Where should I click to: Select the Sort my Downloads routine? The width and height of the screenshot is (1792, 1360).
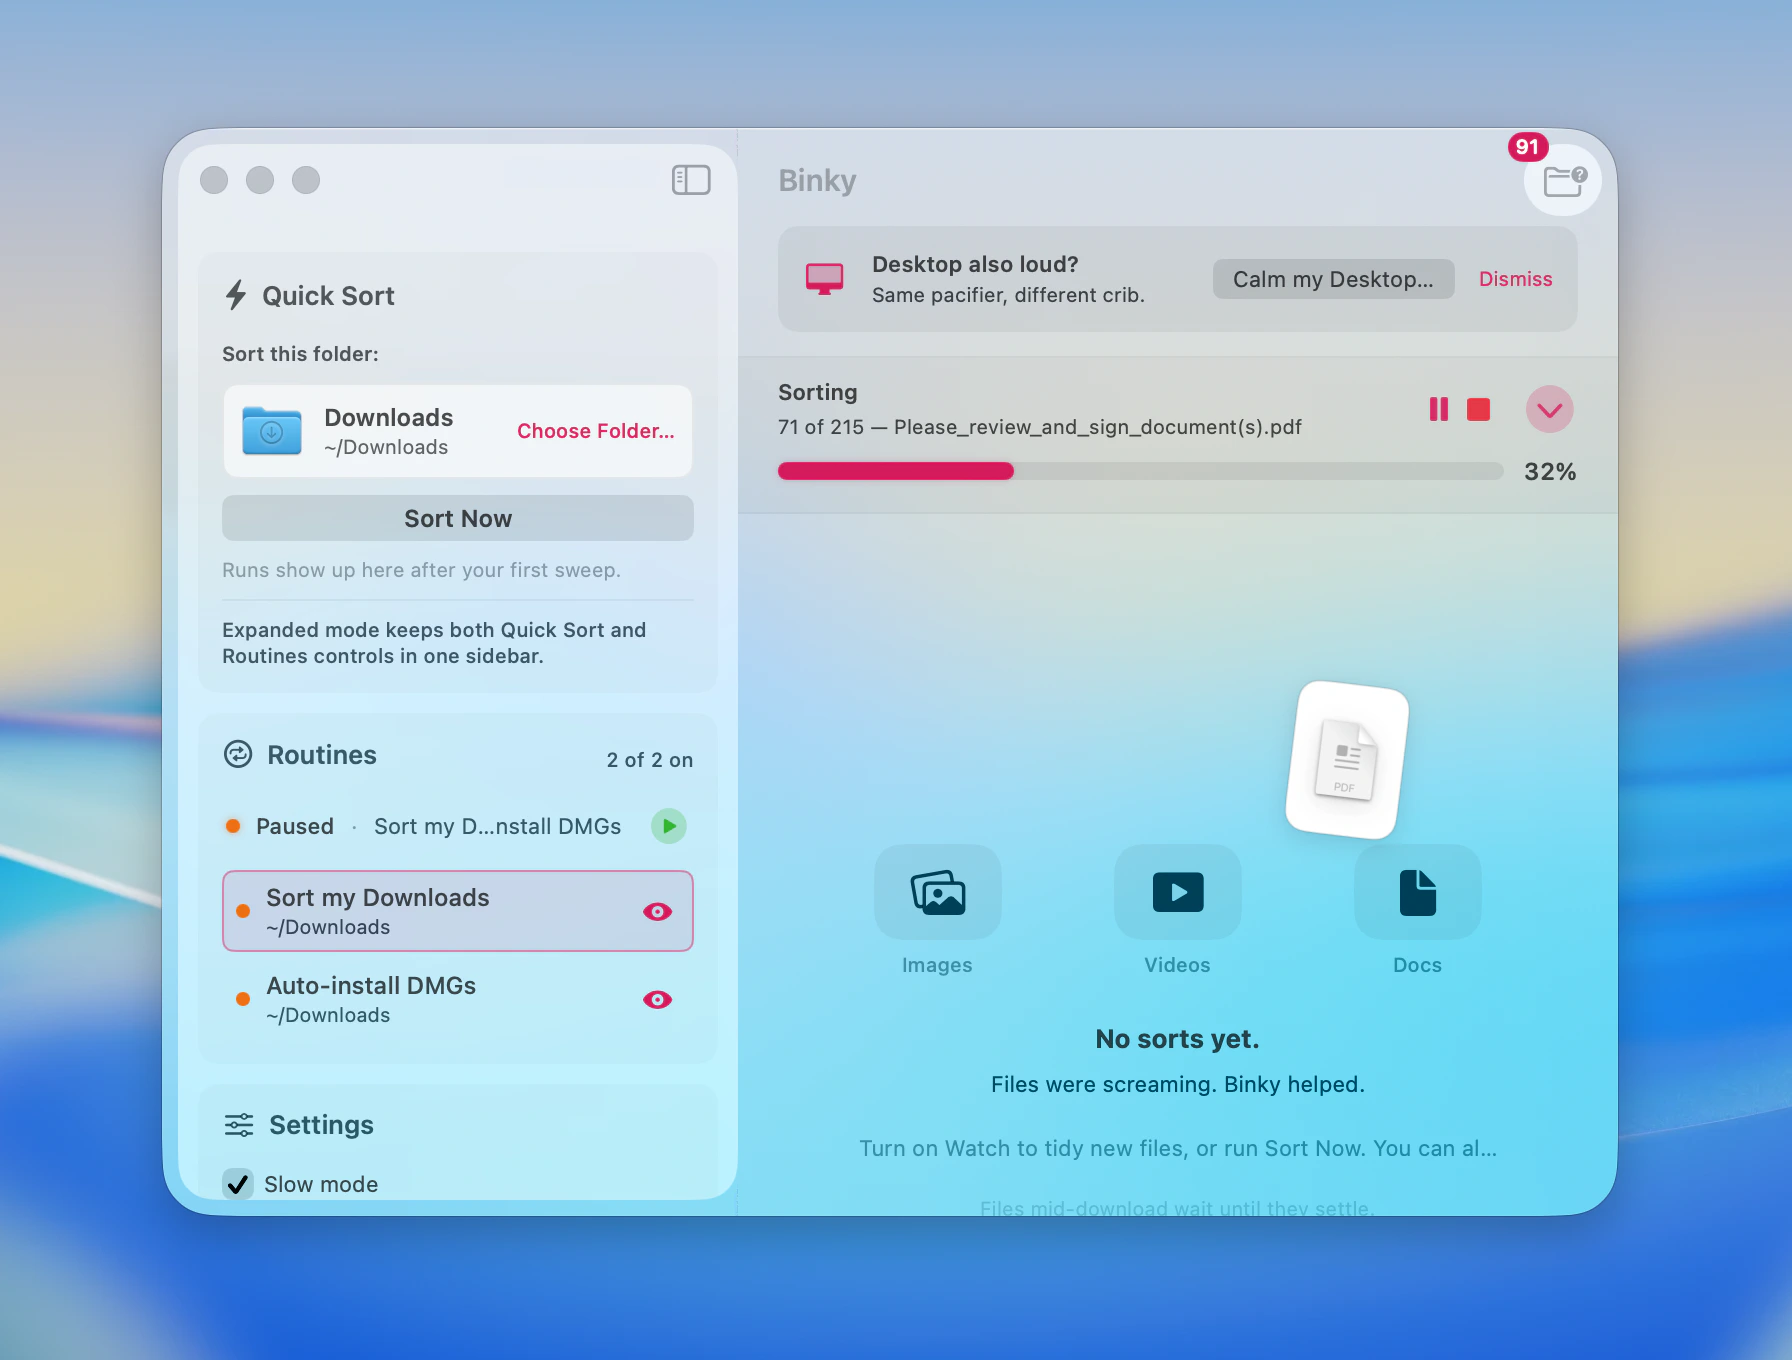tap(458, 911)
